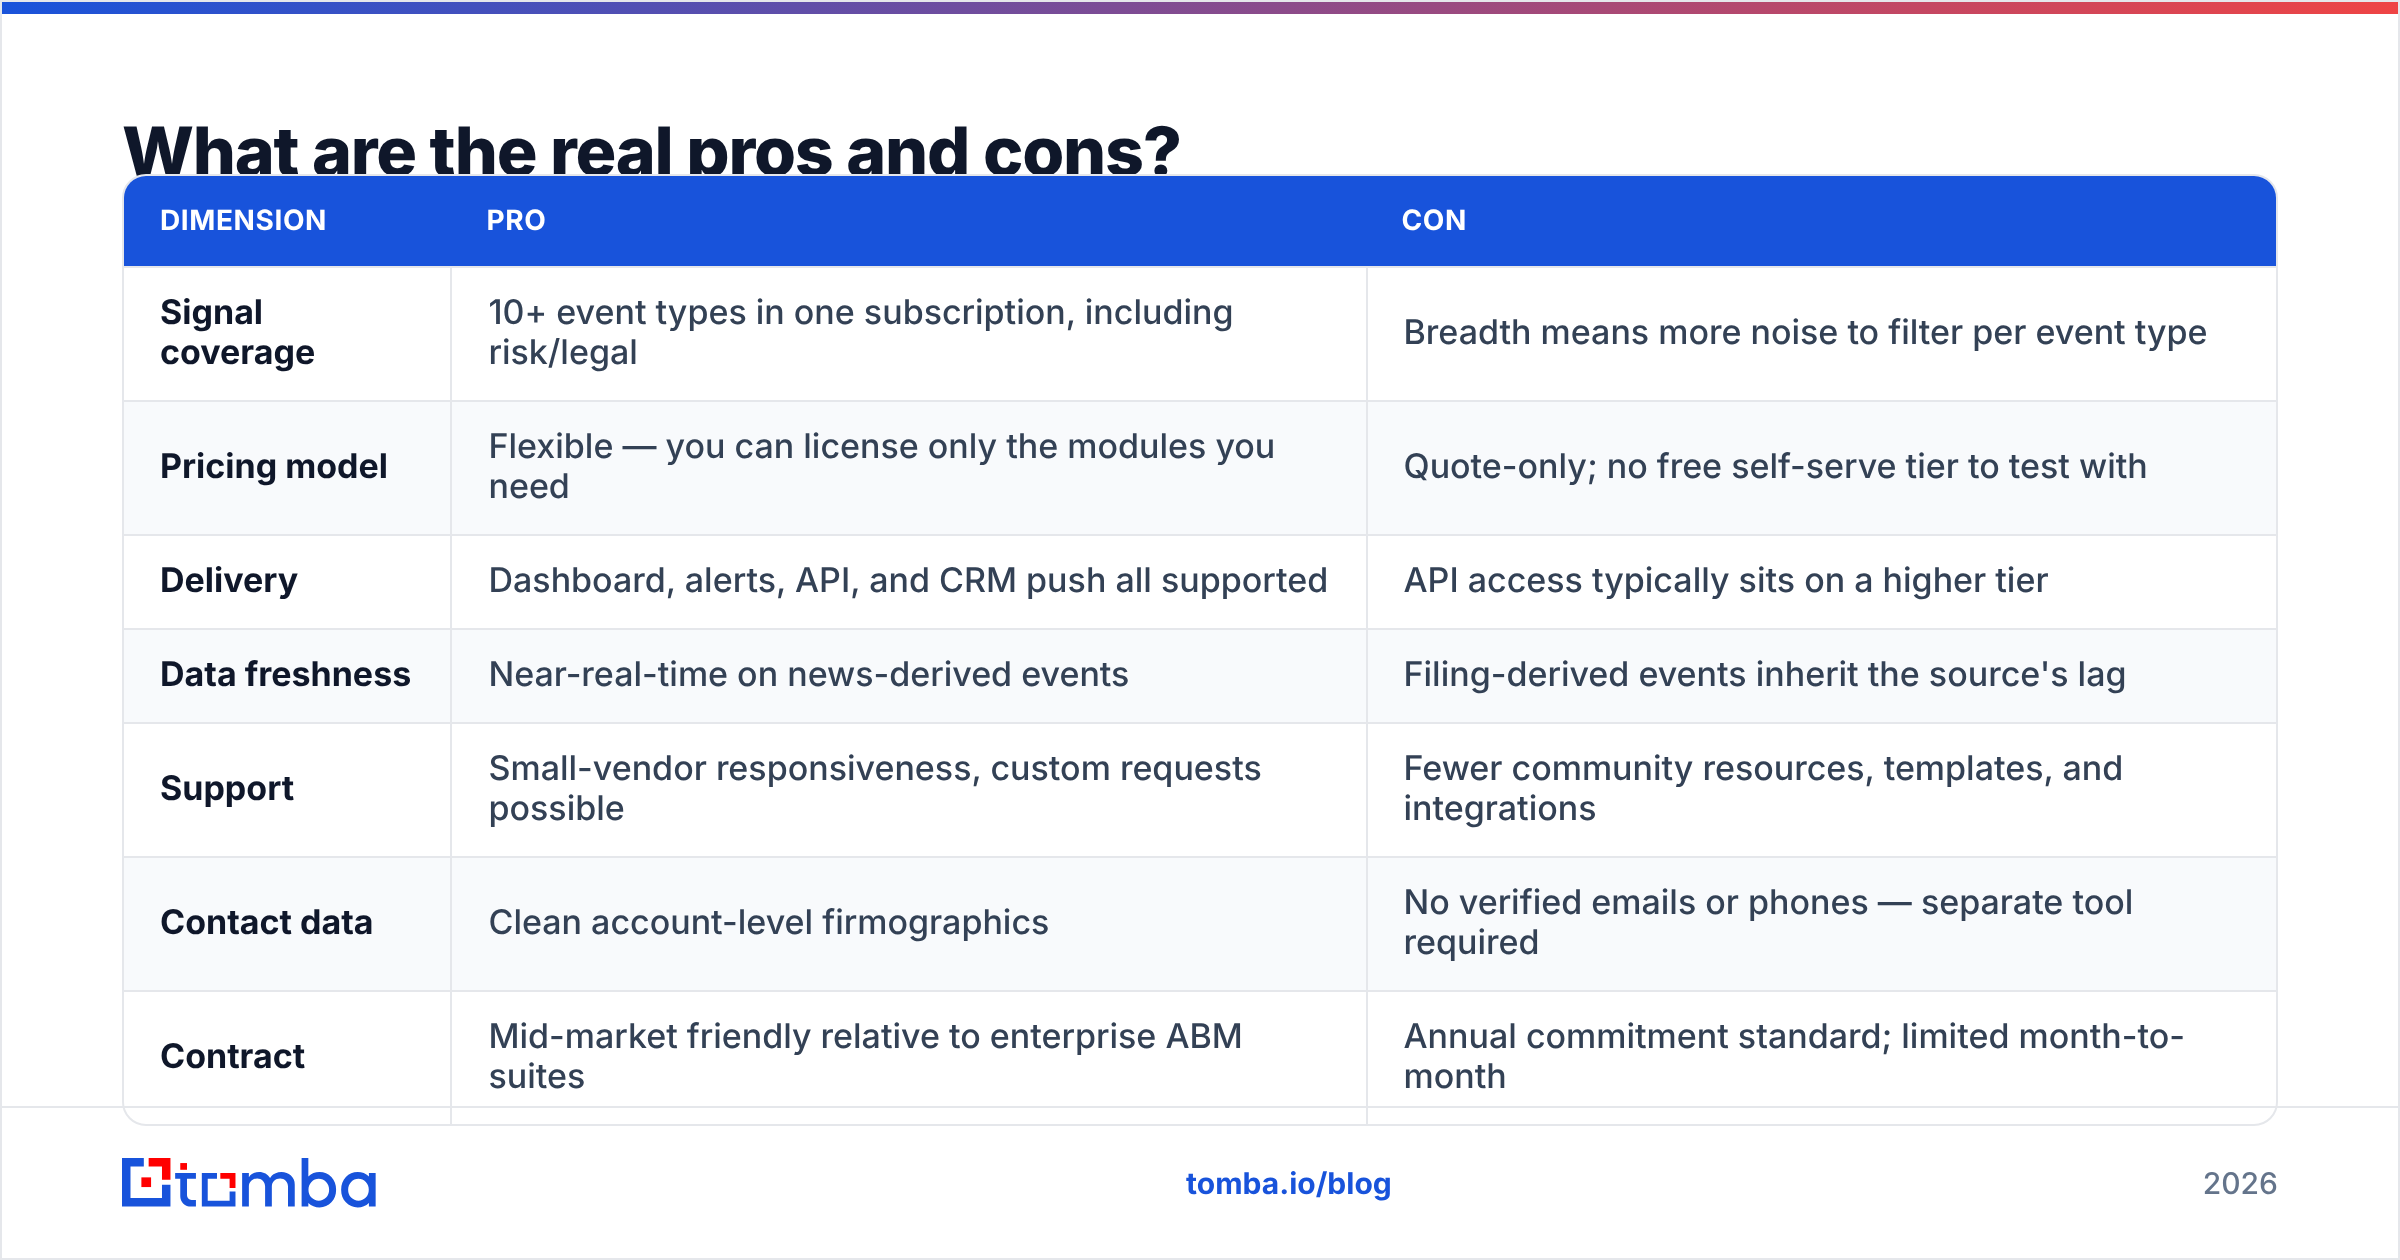Viewport: 2400px width, 1260px height.
Task: Select the 'Signal coverage' row label
Action: [237, 333]
